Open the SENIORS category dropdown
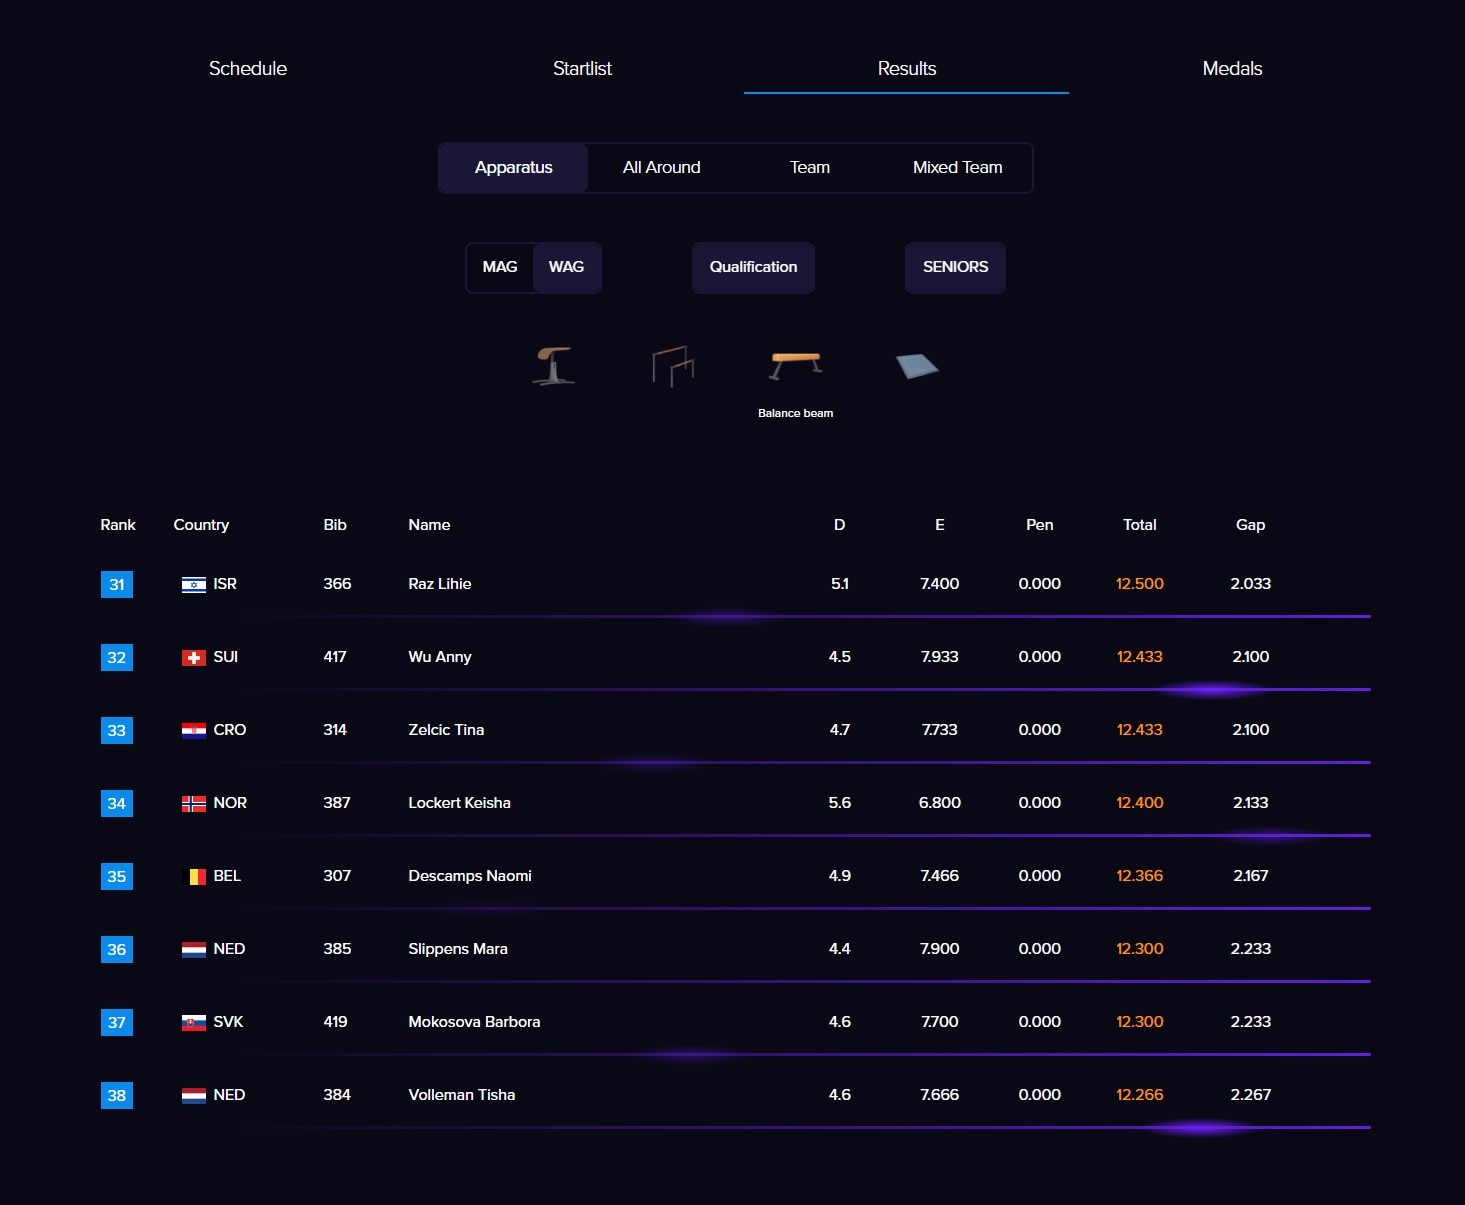This screenshot has width=1465, height=1205. 955,267
